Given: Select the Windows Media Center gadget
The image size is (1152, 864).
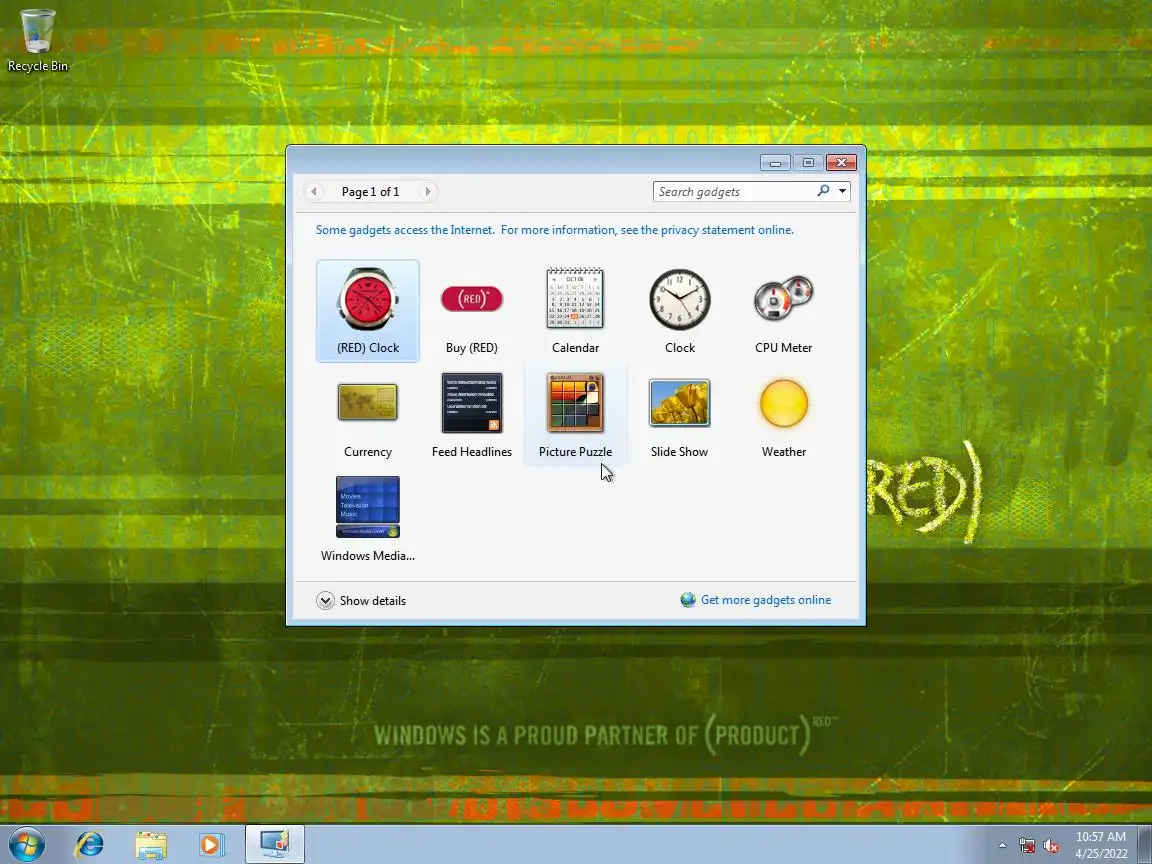Looking at the screenshot, I should 367,518.
